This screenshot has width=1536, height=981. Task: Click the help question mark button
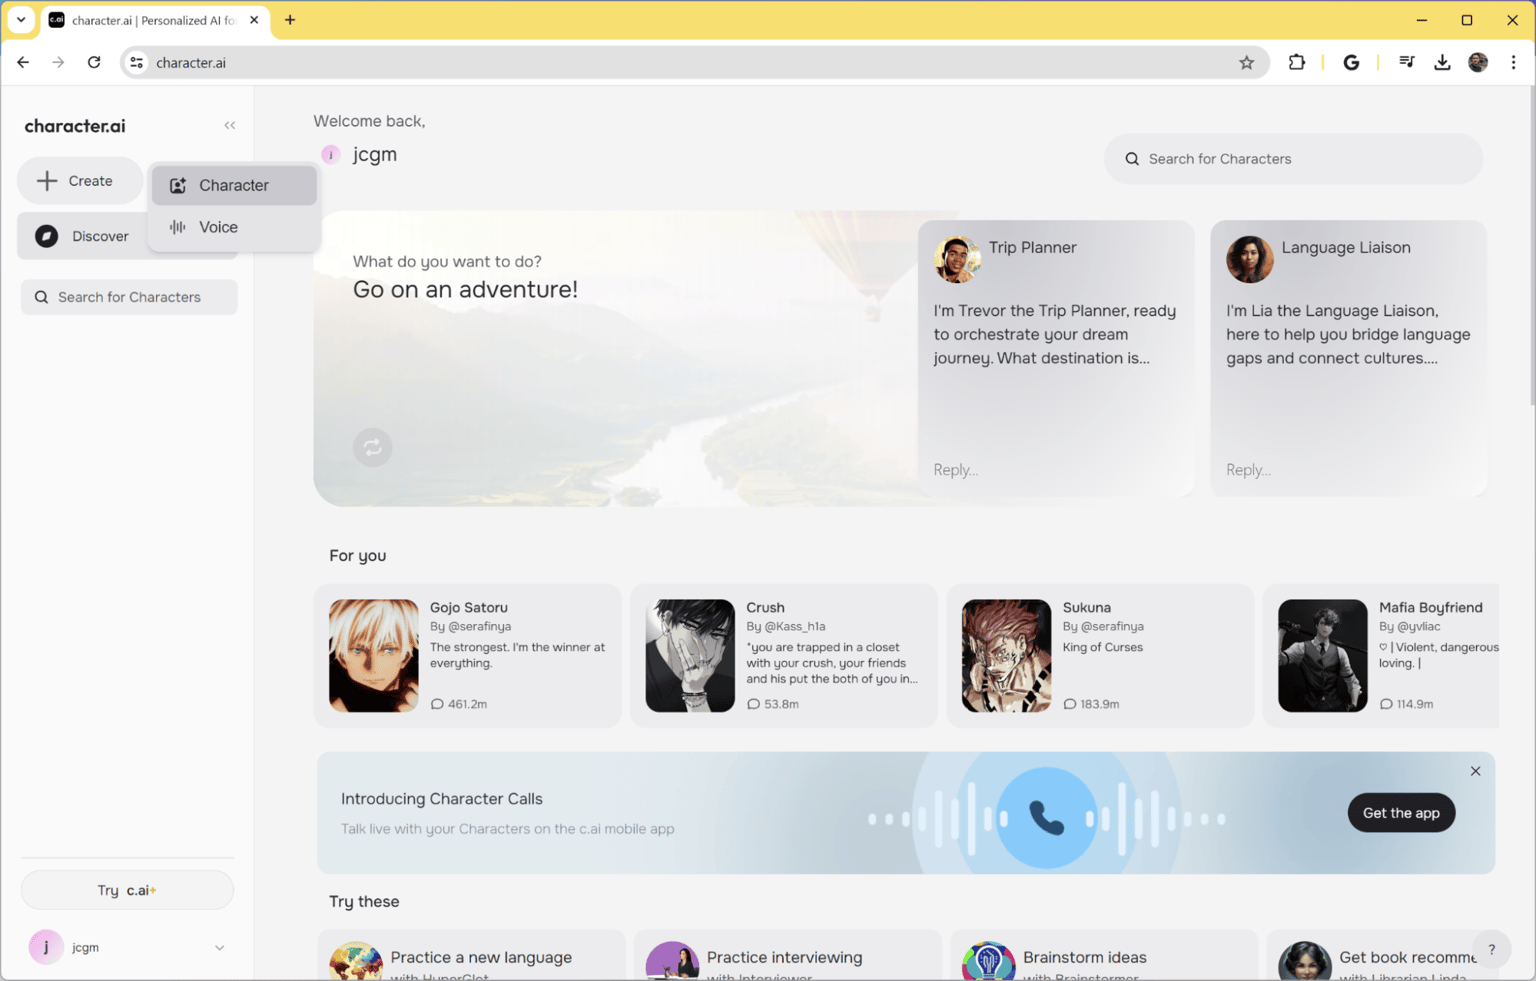tap(1491, 950)
